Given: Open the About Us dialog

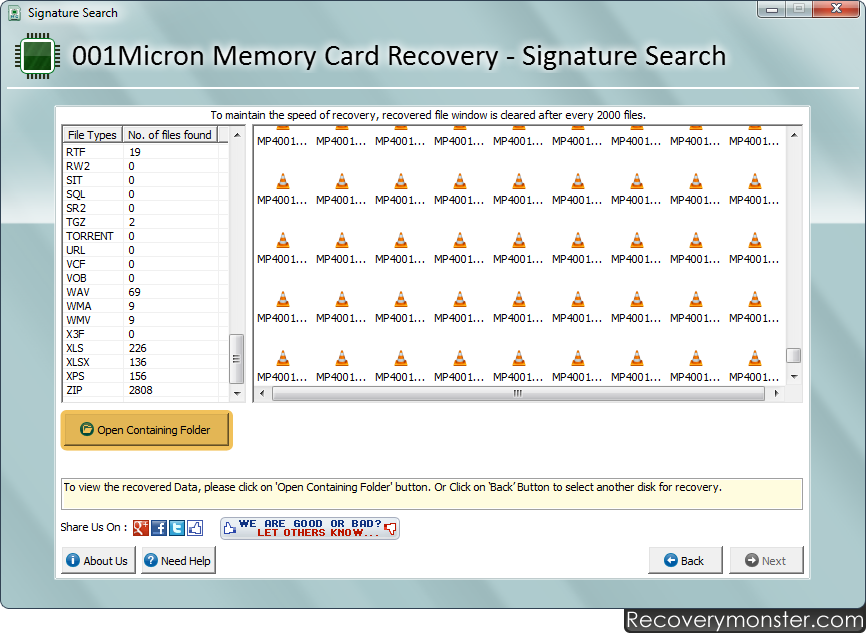Looking at the screenshot, I should pos(98,561).
